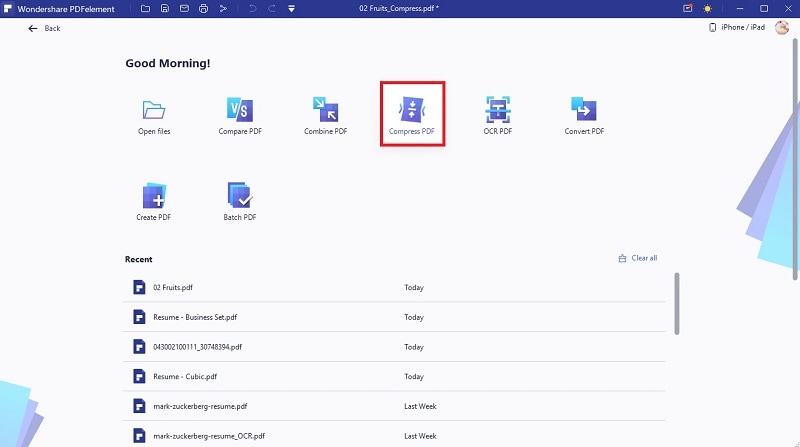Open 043002100111_30748394.pdf from recent list

[x=394, y=347]
